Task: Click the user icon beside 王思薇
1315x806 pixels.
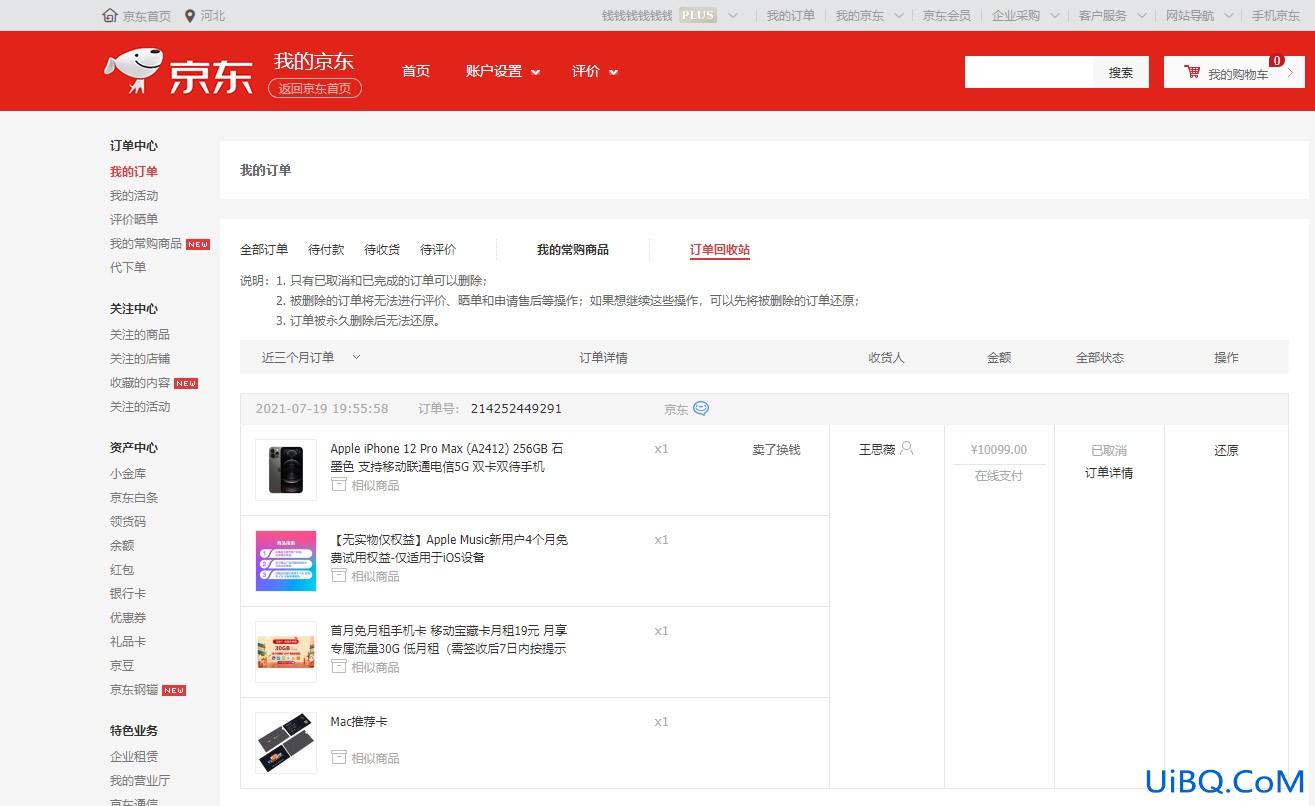Action: 907,448
